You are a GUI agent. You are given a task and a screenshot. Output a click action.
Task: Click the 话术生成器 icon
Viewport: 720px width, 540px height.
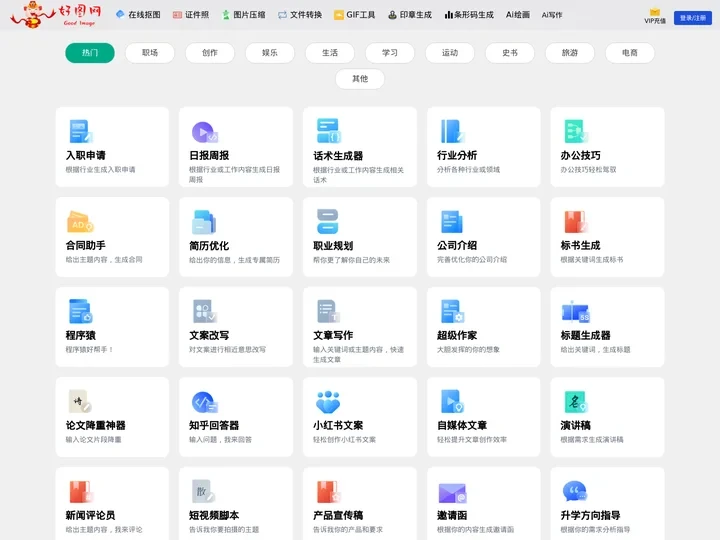coord(328,131)
